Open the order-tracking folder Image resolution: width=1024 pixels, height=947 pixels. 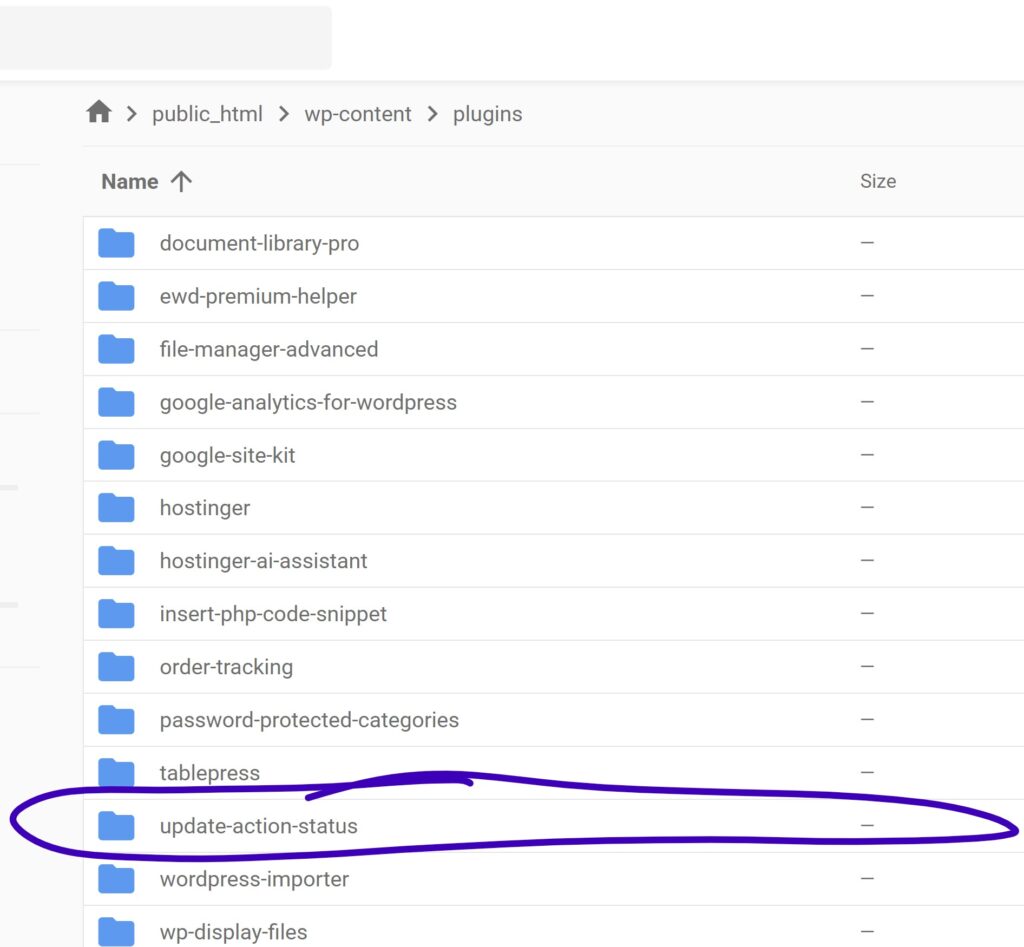click(226, 667)
